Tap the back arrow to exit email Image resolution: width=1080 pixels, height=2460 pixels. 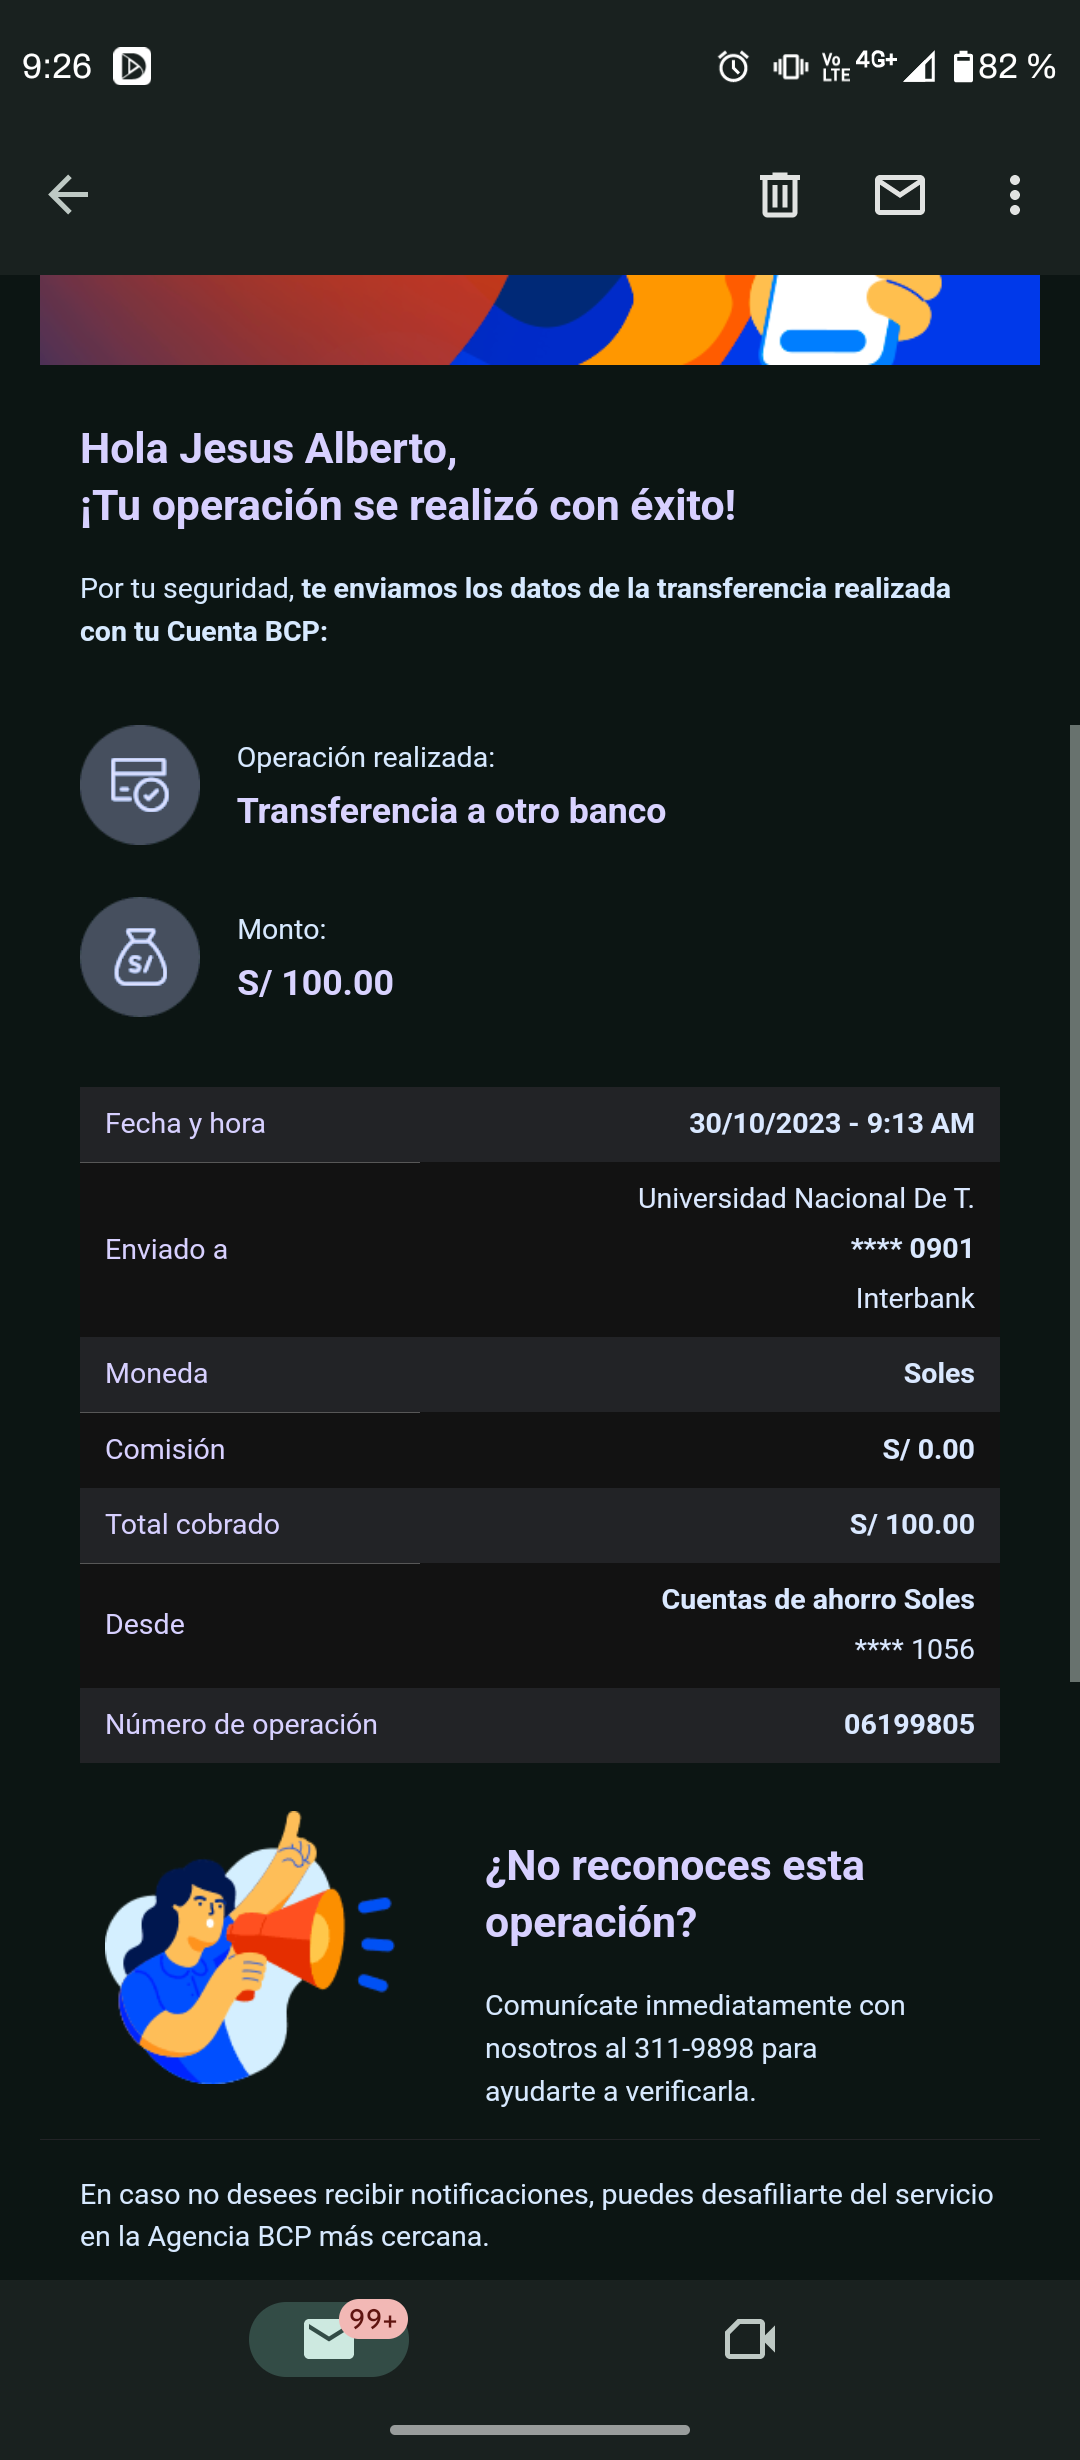pyautogui.click(x=68, y=195)
